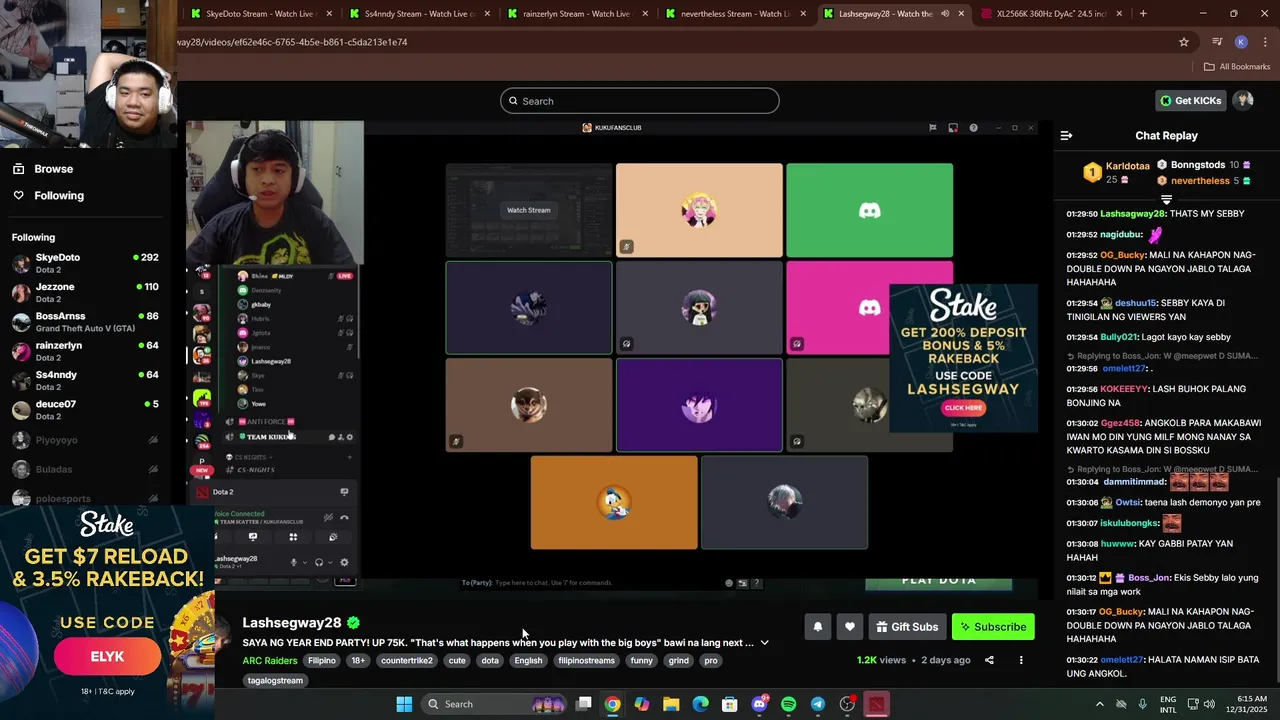Click into the Kick search field
Screen dimensions: 1280x720
[x=640, y=100]
